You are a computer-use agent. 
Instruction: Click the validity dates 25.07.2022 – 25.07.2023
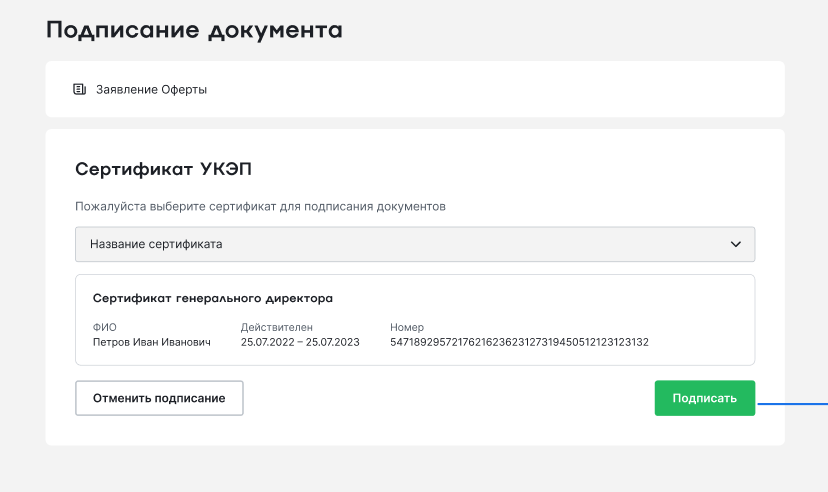(x=299, y=342)
